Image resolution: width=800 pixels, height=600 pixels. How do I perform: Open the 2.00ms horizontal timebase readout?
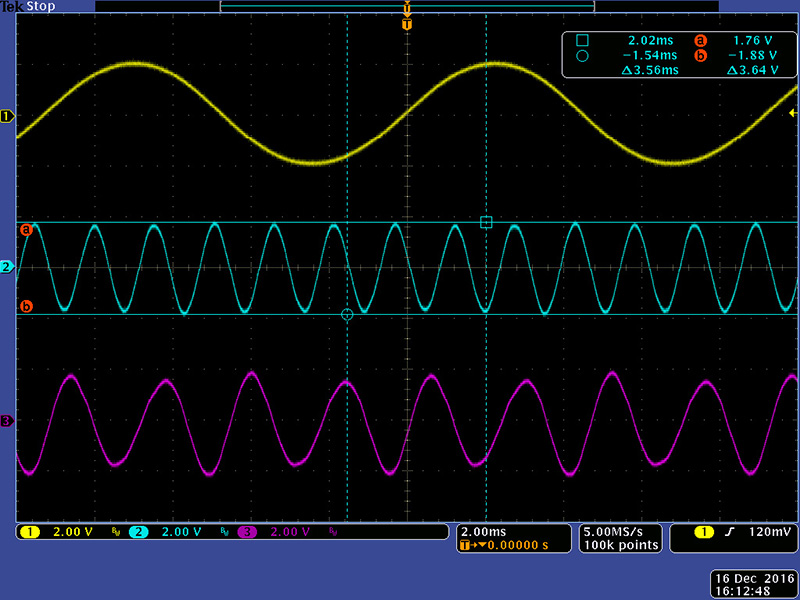pos(511,538)
